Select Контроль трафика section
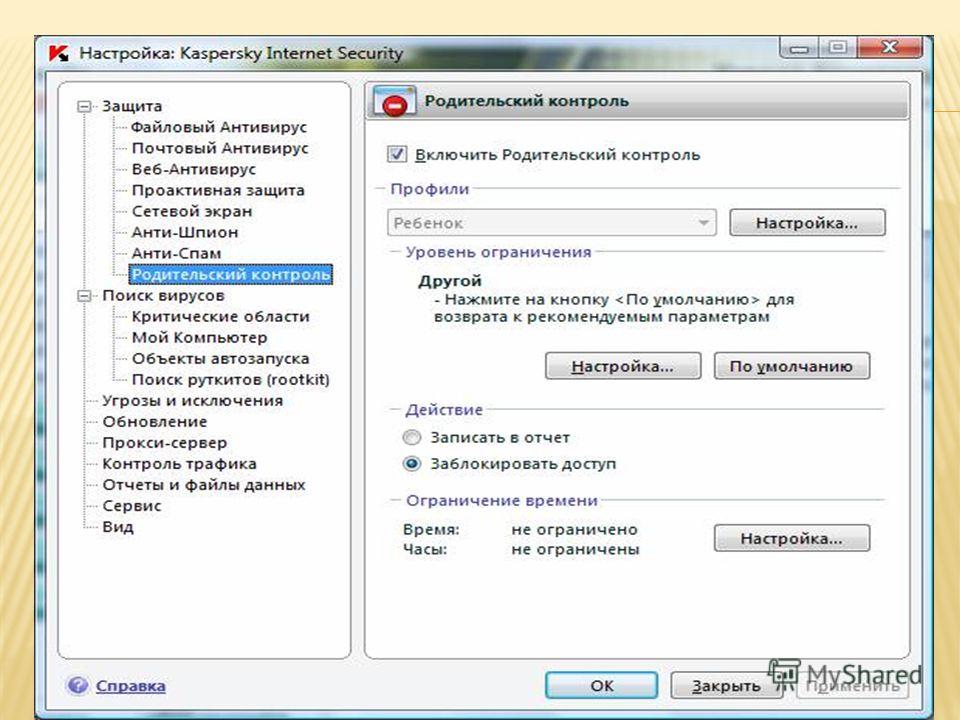The height and width of the screenshot is (720, 960). click(x=179, y=463)
